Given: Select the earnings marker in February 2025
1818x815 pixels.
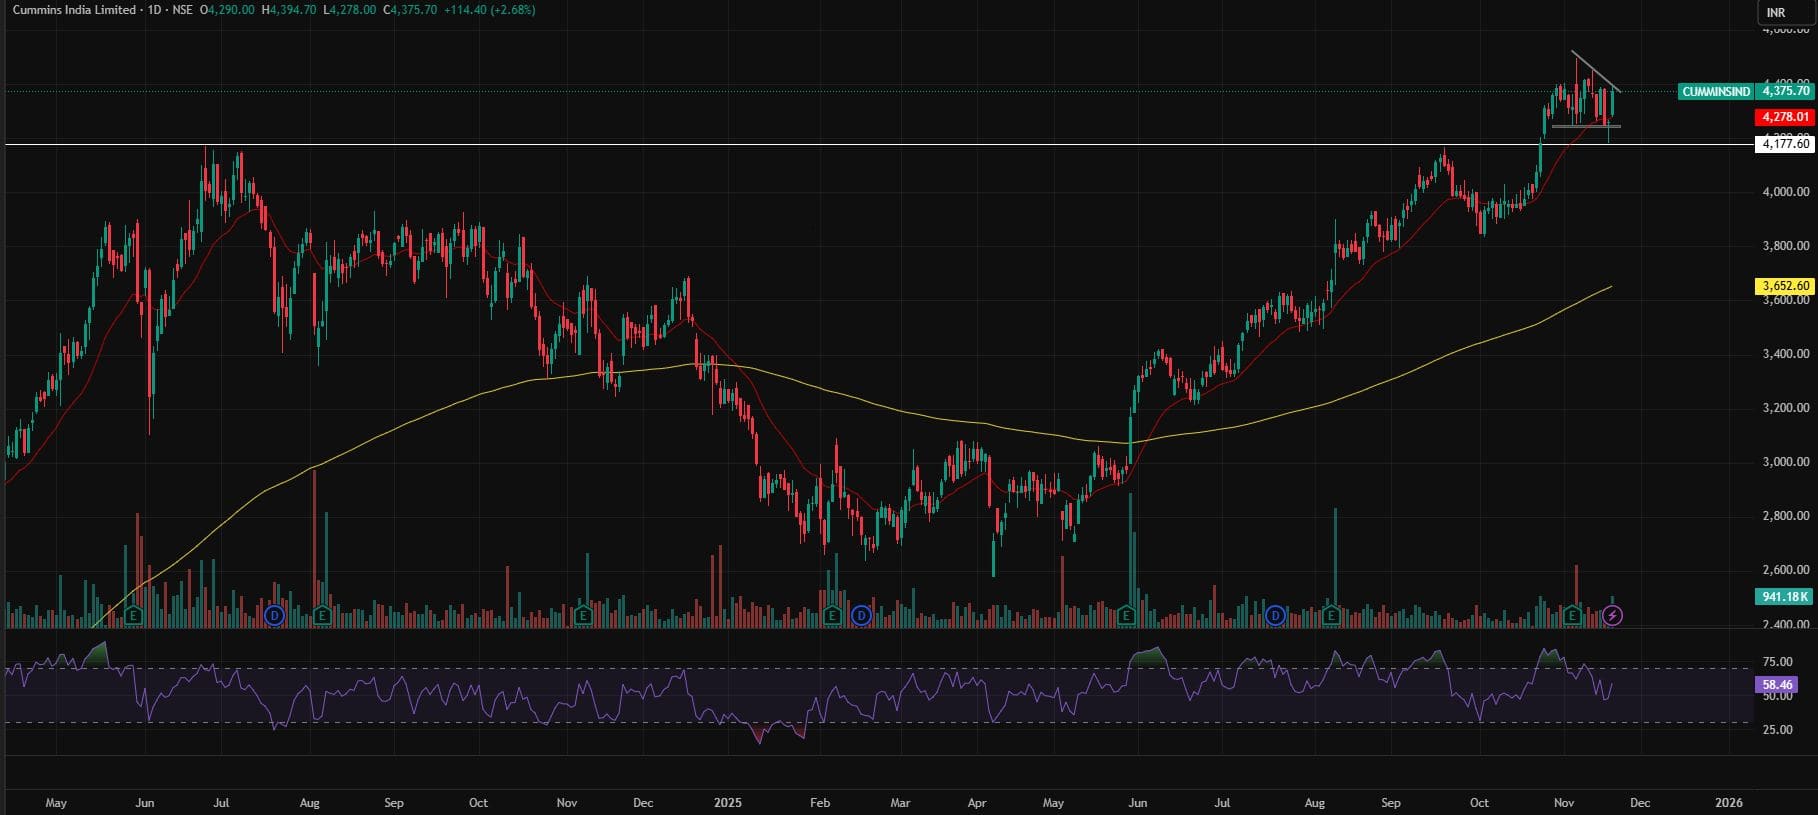Looking at the screenshot, I should pyautogui.click(x=832, y=616).
